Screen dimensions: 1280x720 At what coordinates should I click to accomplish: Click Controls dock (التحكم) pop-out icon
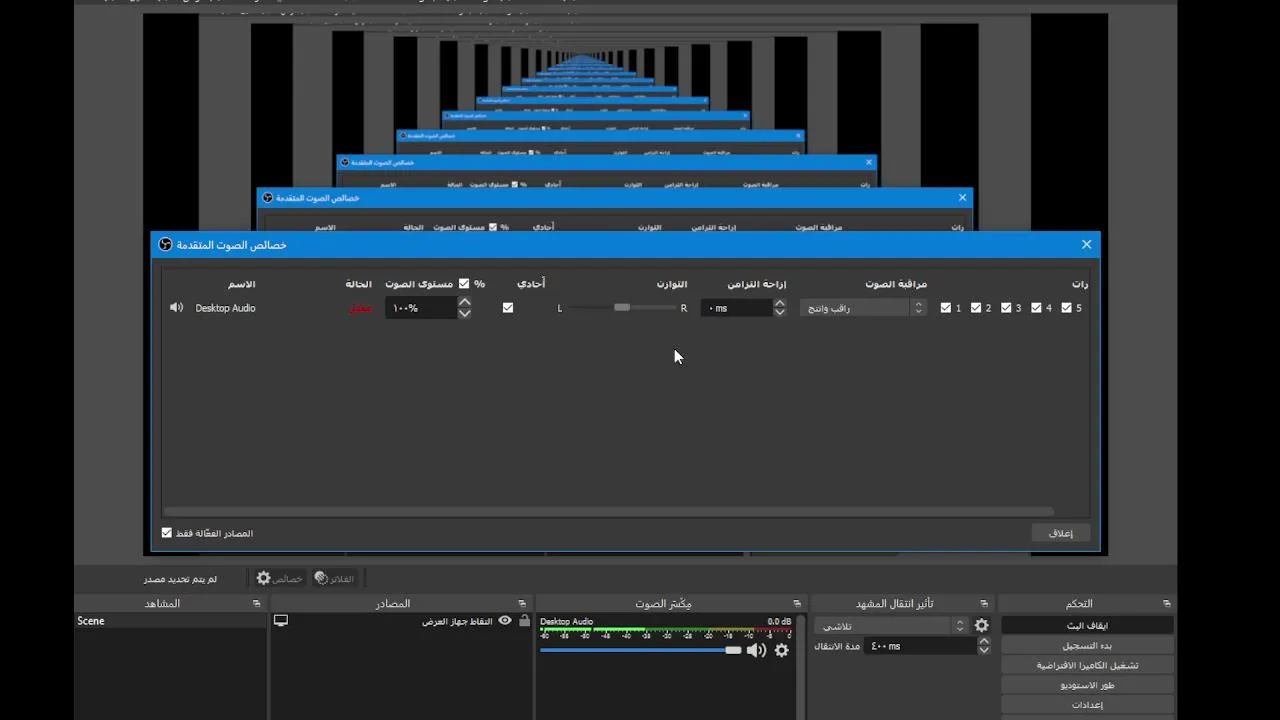pyautogui.click(x=1167, y=604)
